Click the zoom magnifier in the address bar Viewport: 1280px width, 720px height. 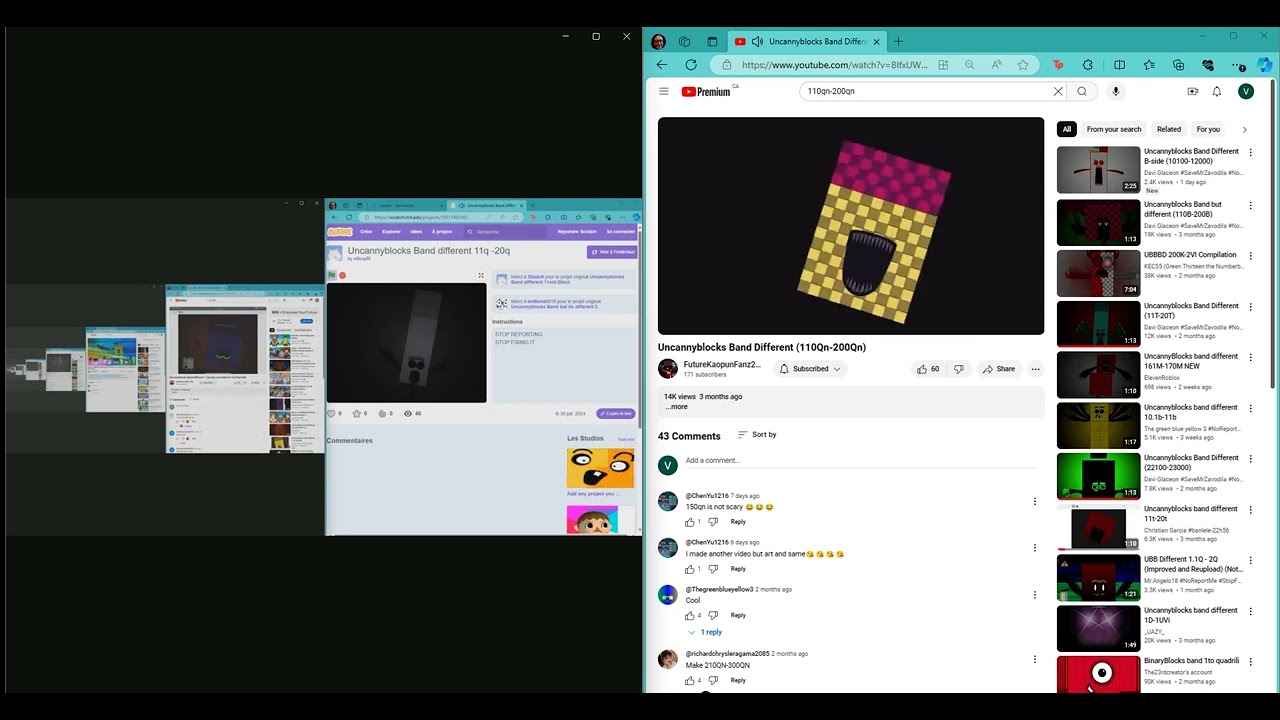click(969, 65)
